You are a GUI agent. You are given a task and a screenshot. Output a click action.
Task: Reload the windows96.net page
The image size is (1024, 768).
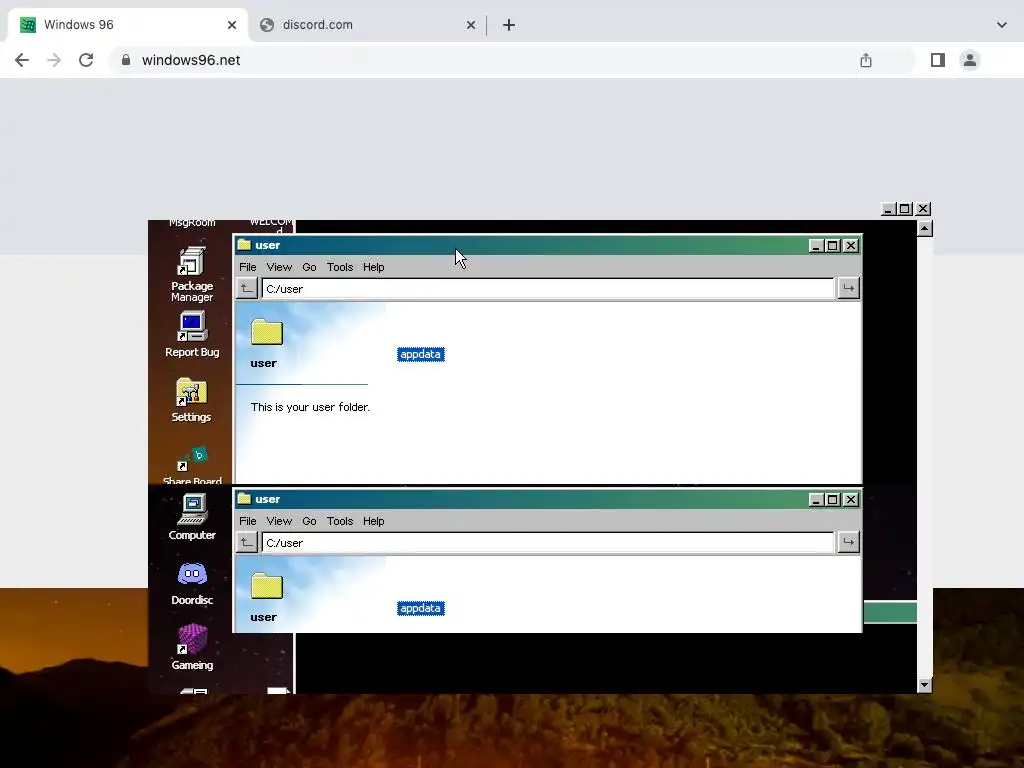(86, 60)
